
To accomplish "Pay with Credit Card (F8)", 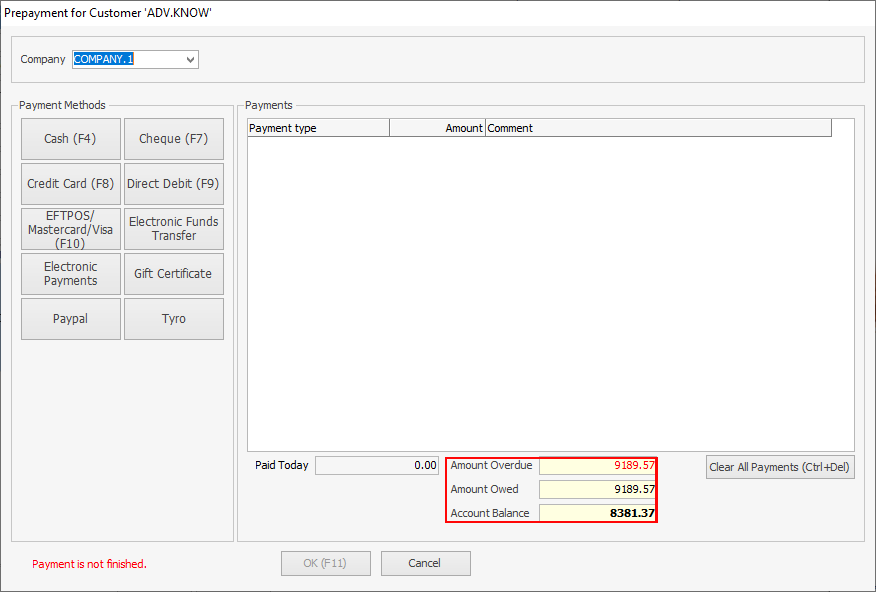I will (x=70, y=183).
